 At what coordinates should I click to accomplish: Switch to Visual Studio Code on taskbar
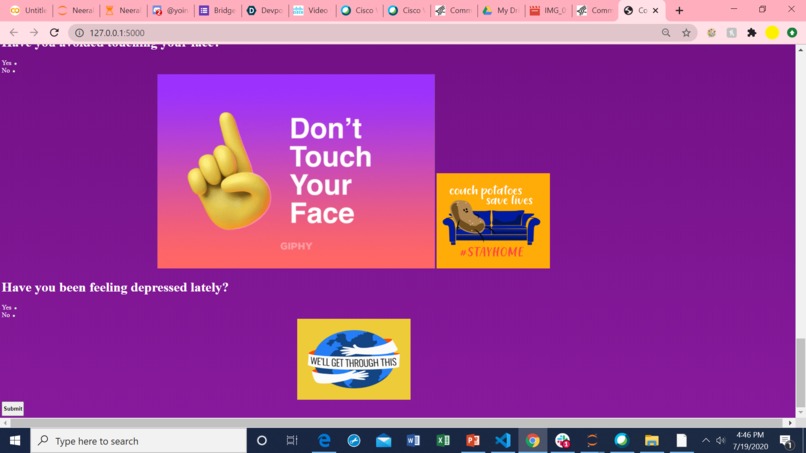coord(503,441)
